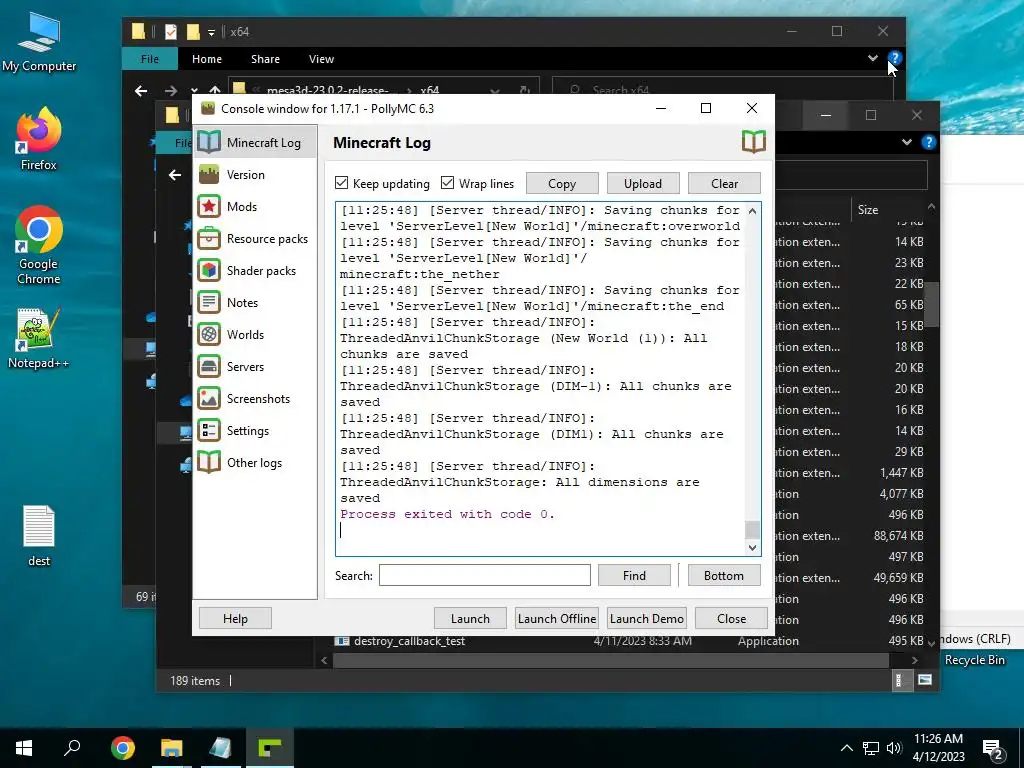Select the Notes page icon
Viewport: 1024px width, 768px height.
tap(209, 302)
